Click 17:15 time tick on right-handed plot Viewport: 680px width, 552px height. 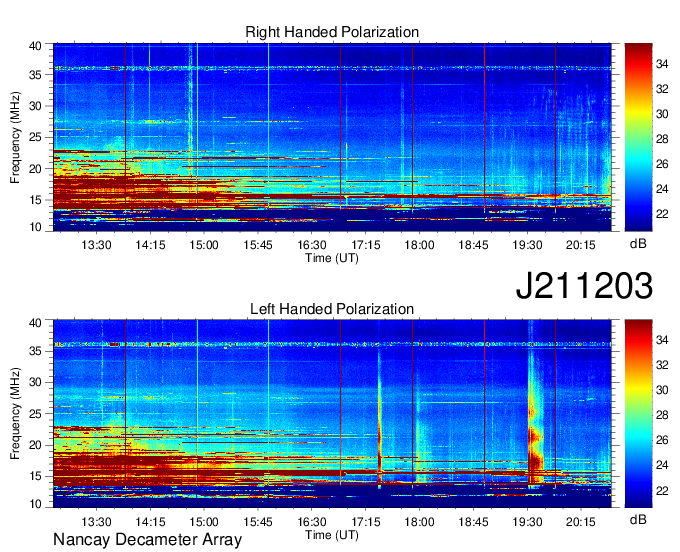tap(366, 245)
